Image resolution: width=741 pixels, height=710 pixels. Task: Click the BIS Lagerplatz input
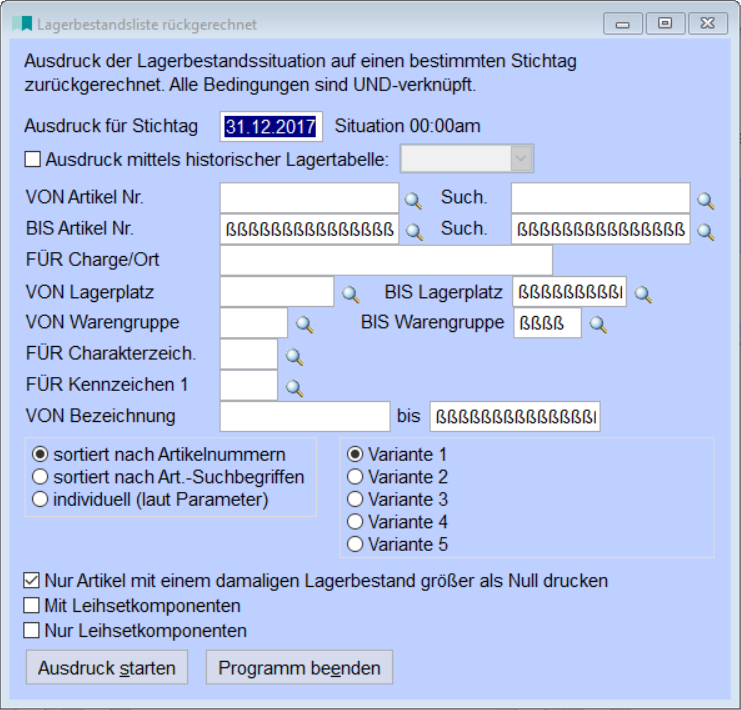(570, 292)
